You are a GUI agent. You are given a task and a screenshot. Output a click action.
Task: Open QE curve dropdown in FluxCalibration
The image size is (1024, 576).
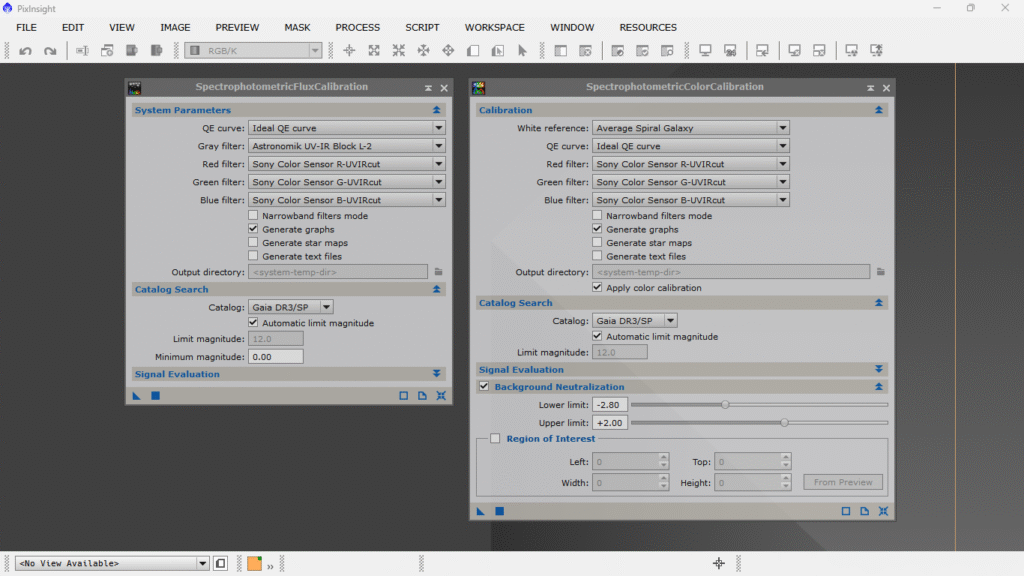click(x=347, y=128)
